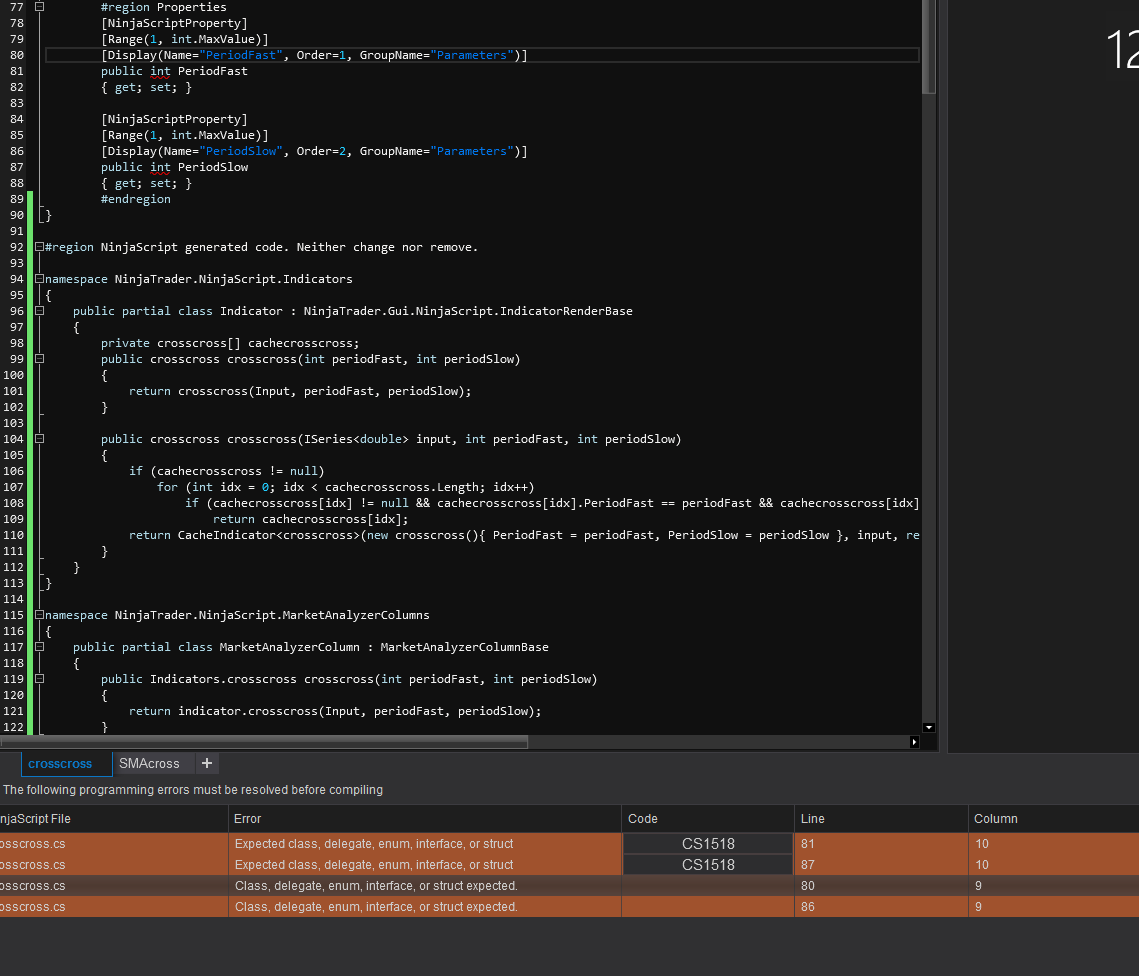The width and height of the screenshot is (1139, 976).
Task: Collapse the Properties region at line 77
Action: tap(40, 7)
